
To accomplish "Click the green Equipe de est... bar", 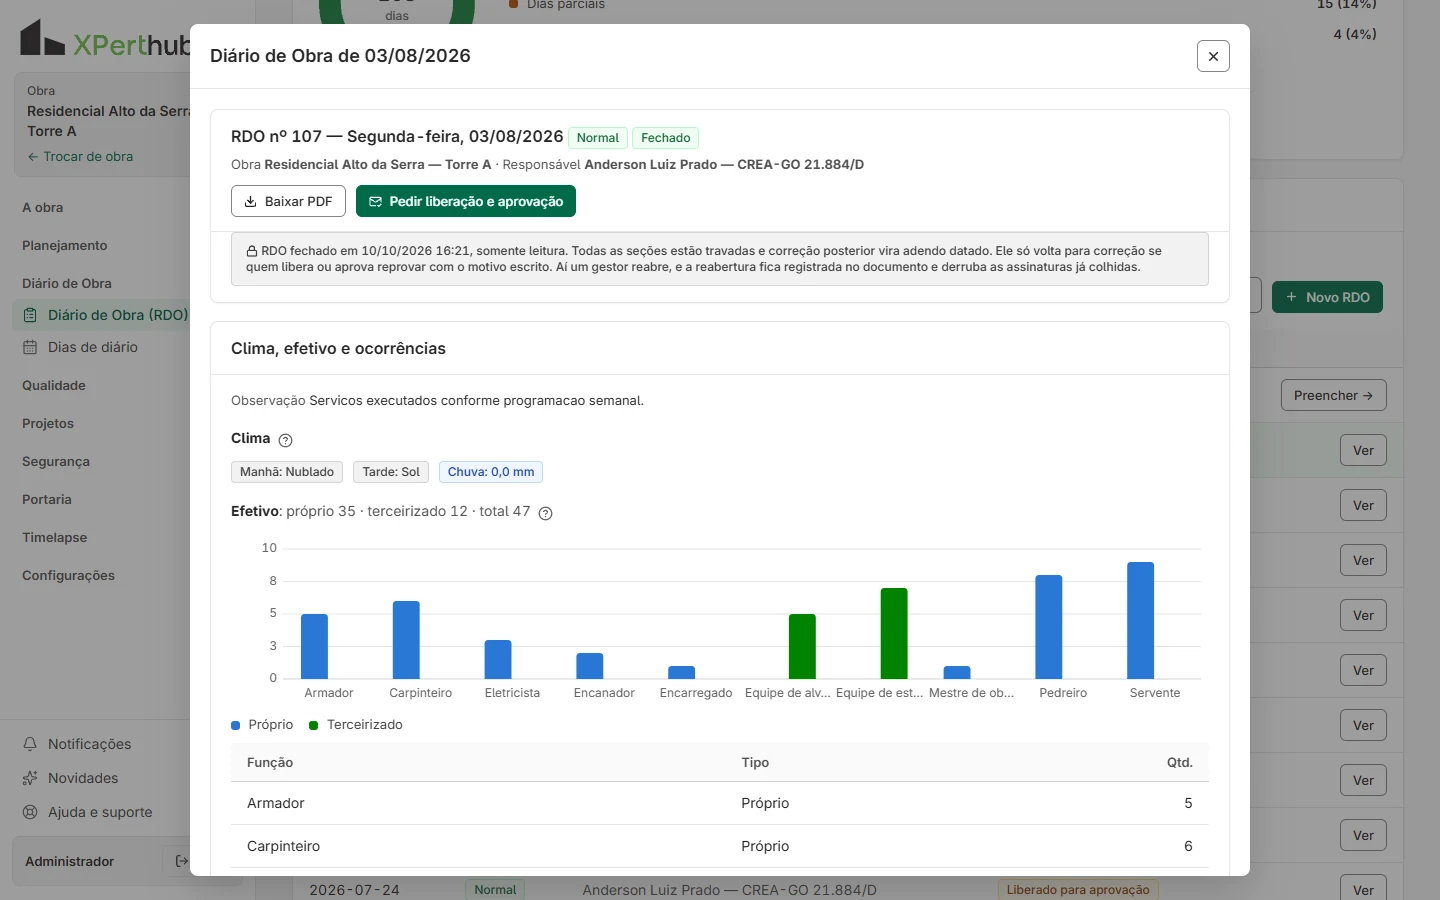I will [x=894, y=633].
